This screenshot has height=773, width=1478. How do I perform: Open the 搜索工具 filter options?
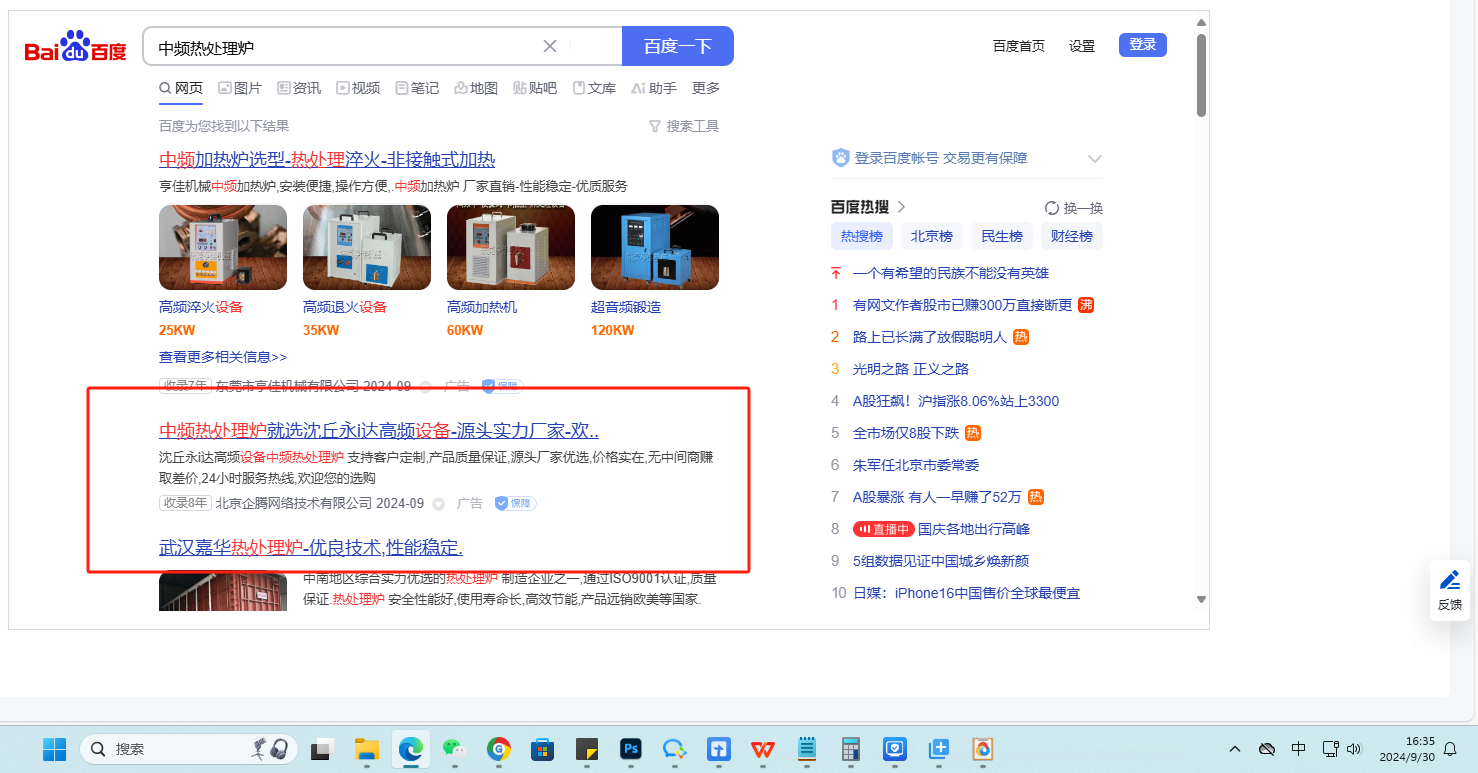(x=684, y=126)
